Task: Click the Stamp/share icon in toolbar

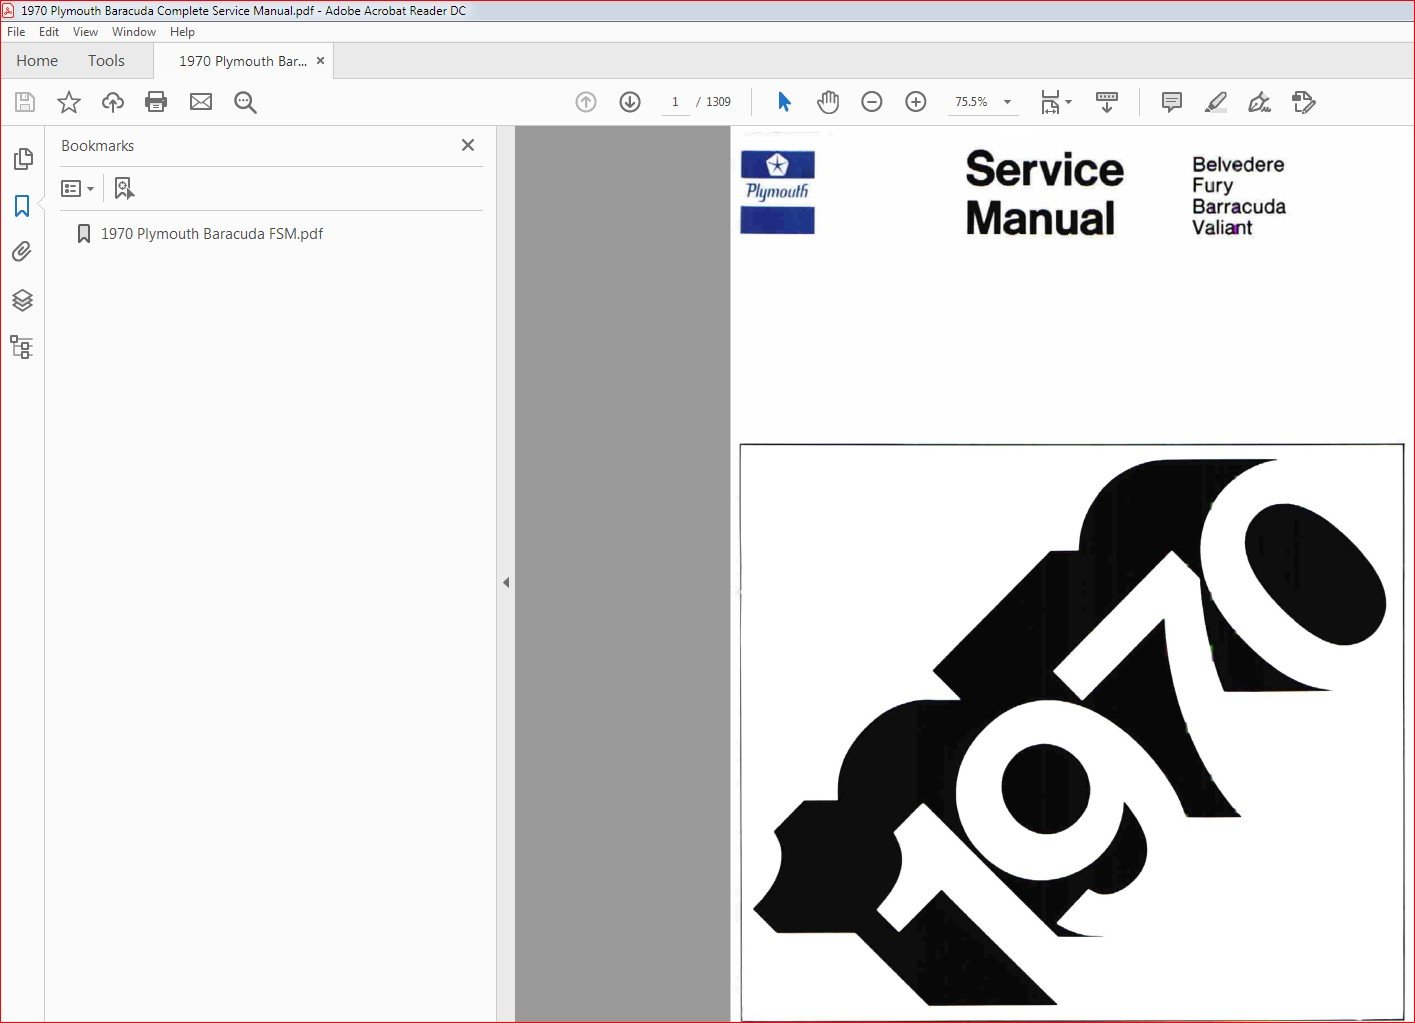Action: tap(1304, 102)
